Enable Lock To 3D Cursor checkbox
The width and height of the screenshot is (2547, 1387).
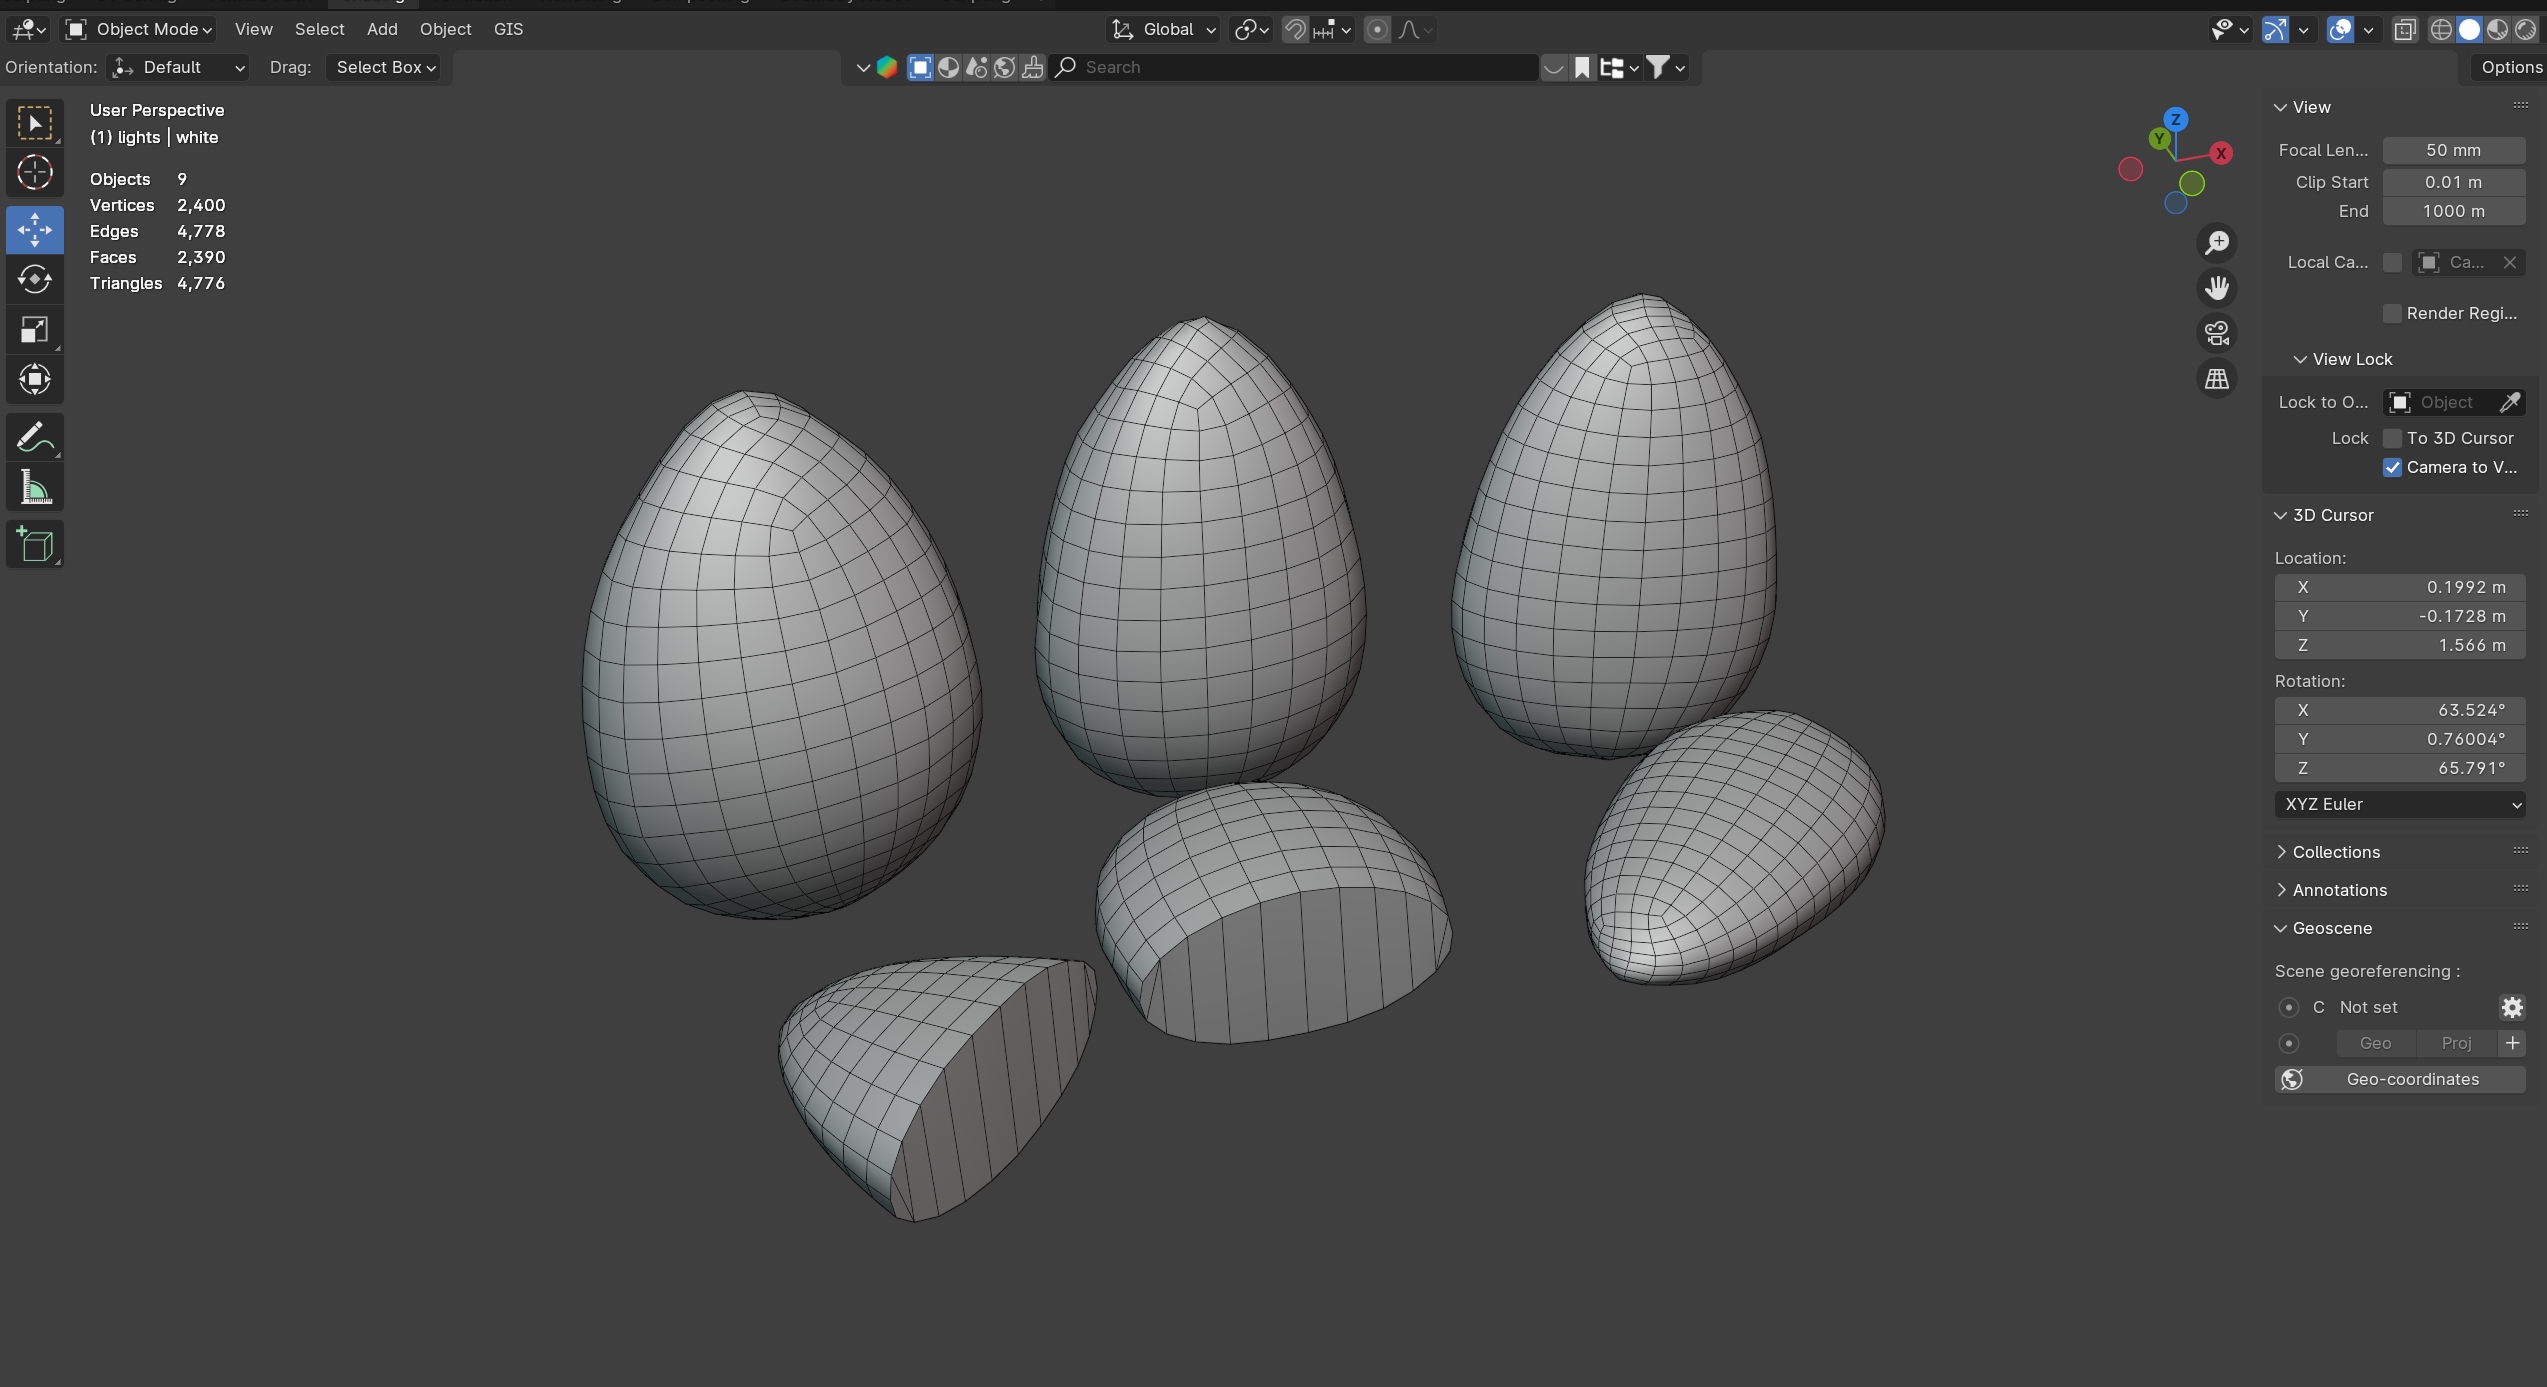[2392, 438]
